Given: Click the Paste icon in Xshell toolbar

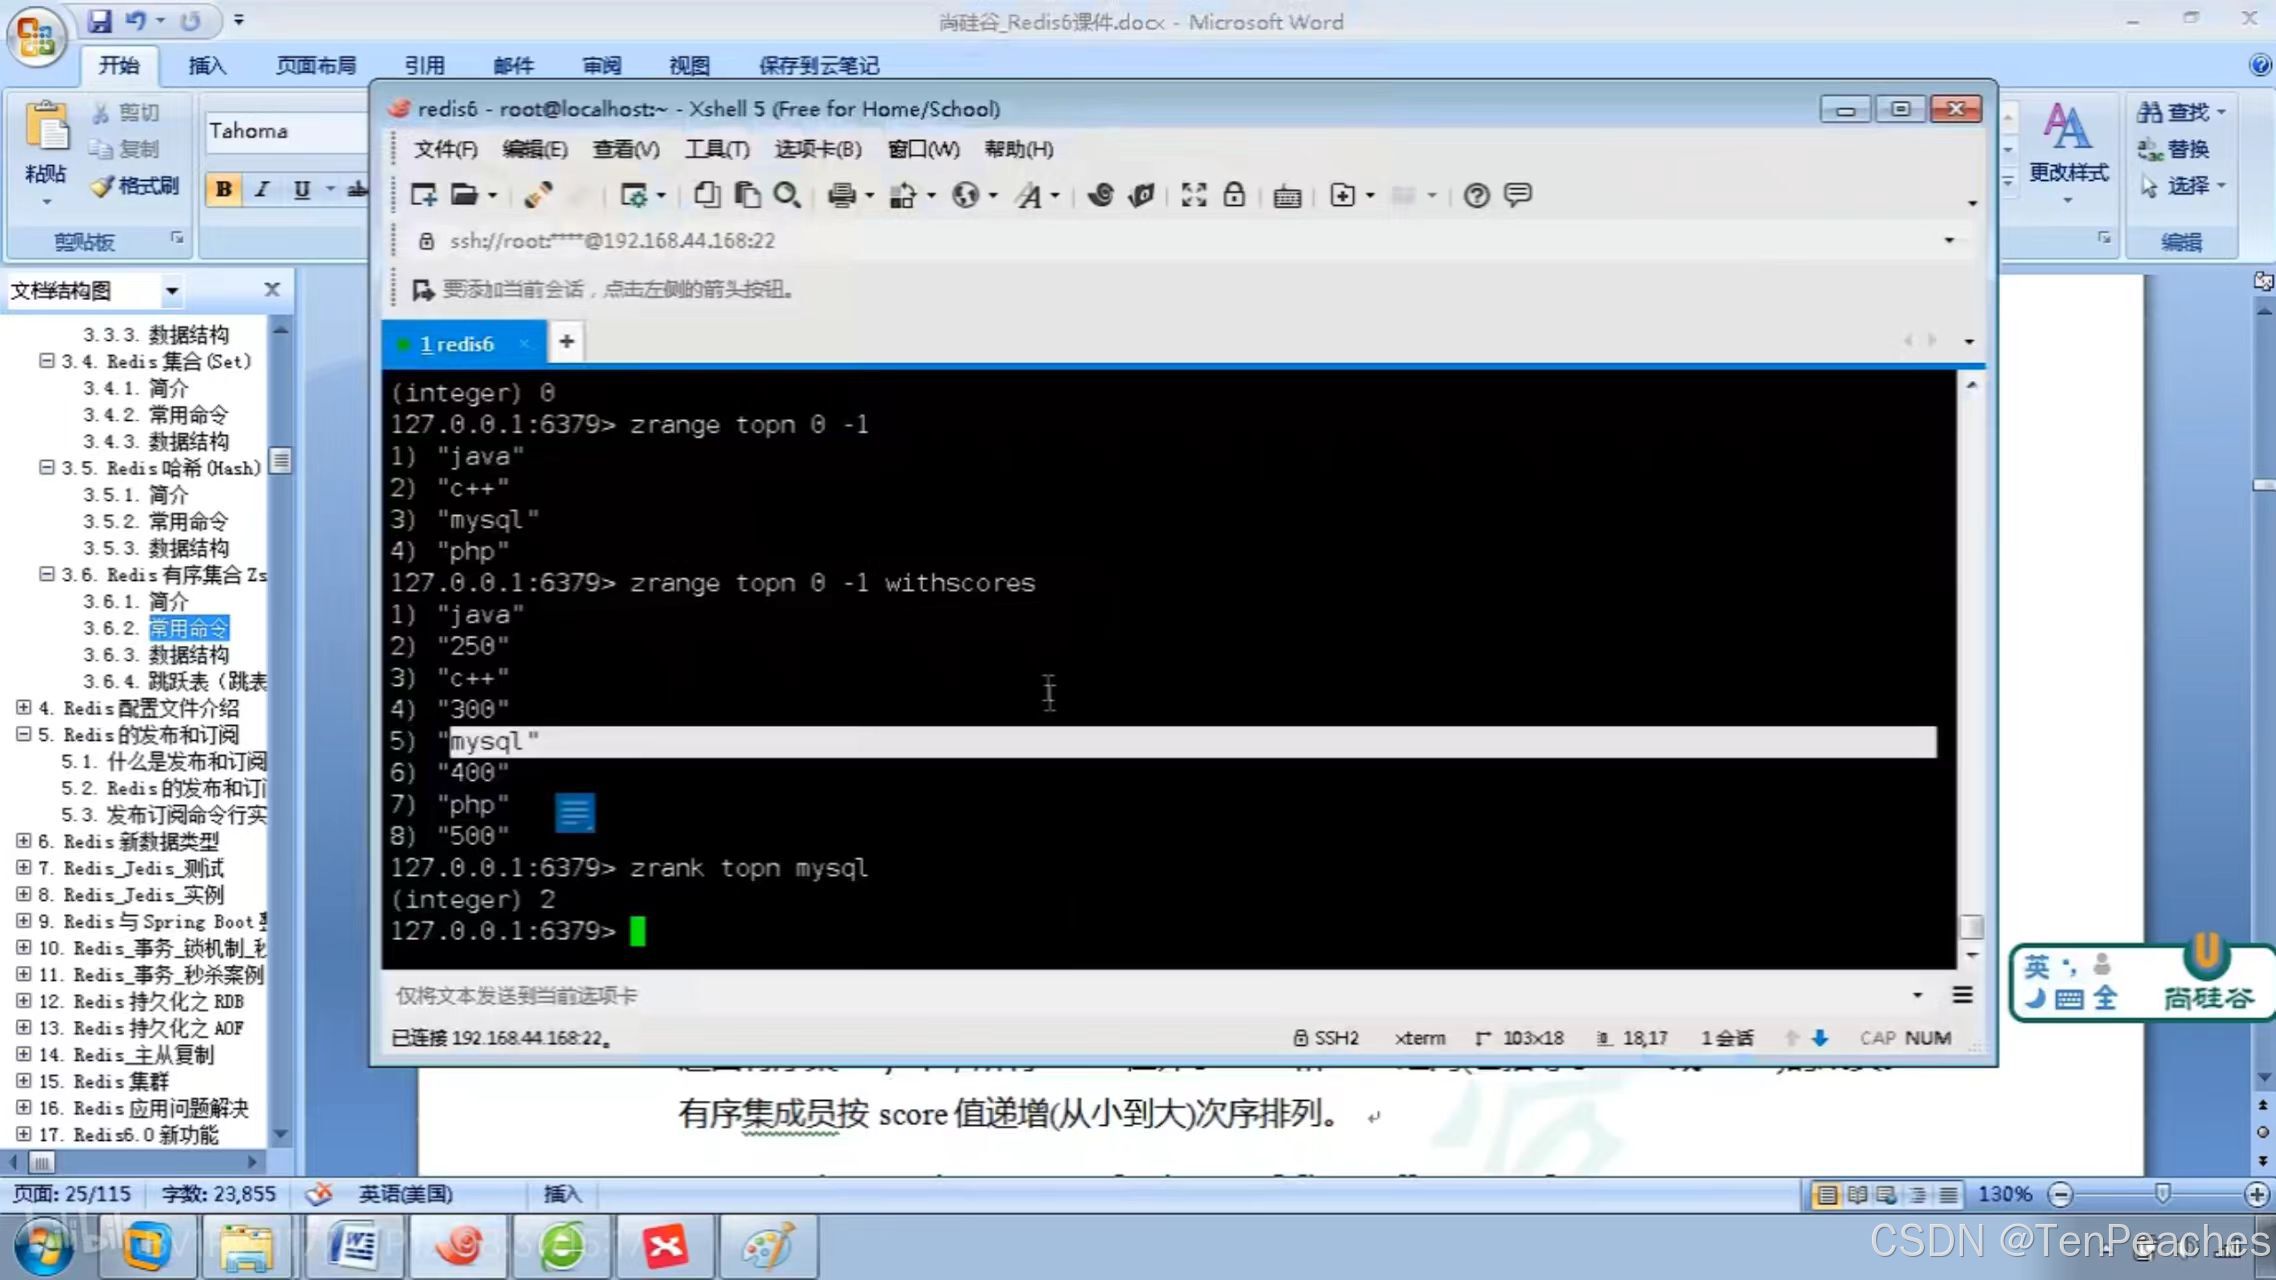Looking at the screenshot, I should coord(747,195).
